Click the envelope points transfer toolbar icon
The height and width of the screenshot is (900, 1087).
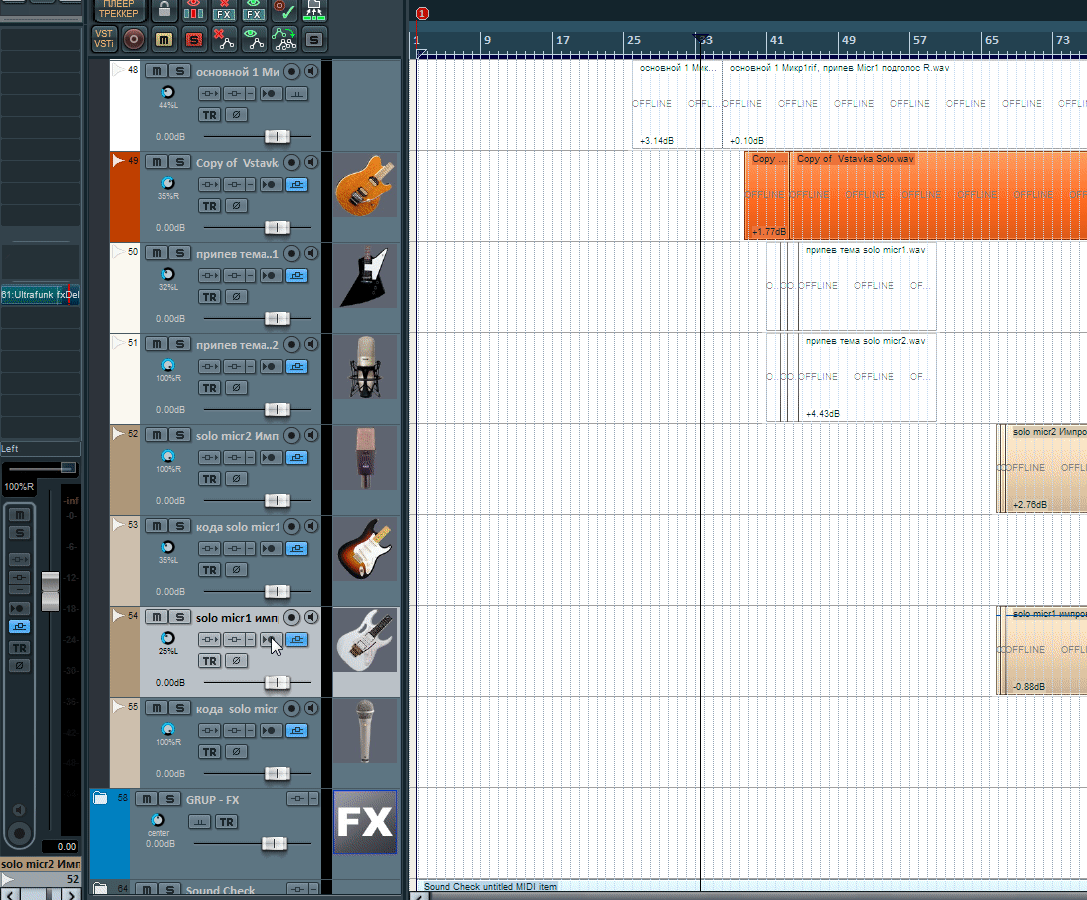pos(284,40)
